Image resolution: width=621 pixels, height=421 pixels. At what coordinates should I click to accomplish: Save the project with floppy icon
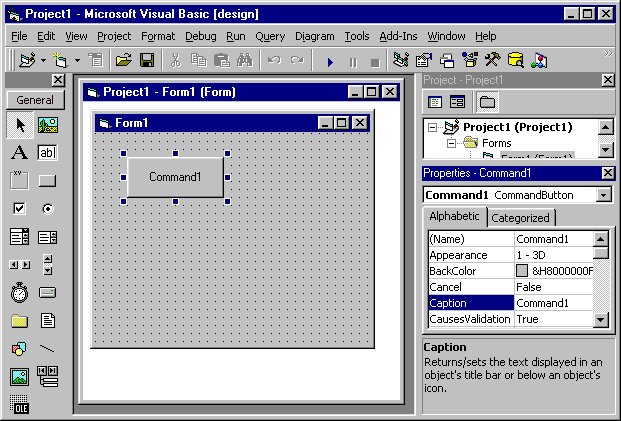[x=147, y=61]
